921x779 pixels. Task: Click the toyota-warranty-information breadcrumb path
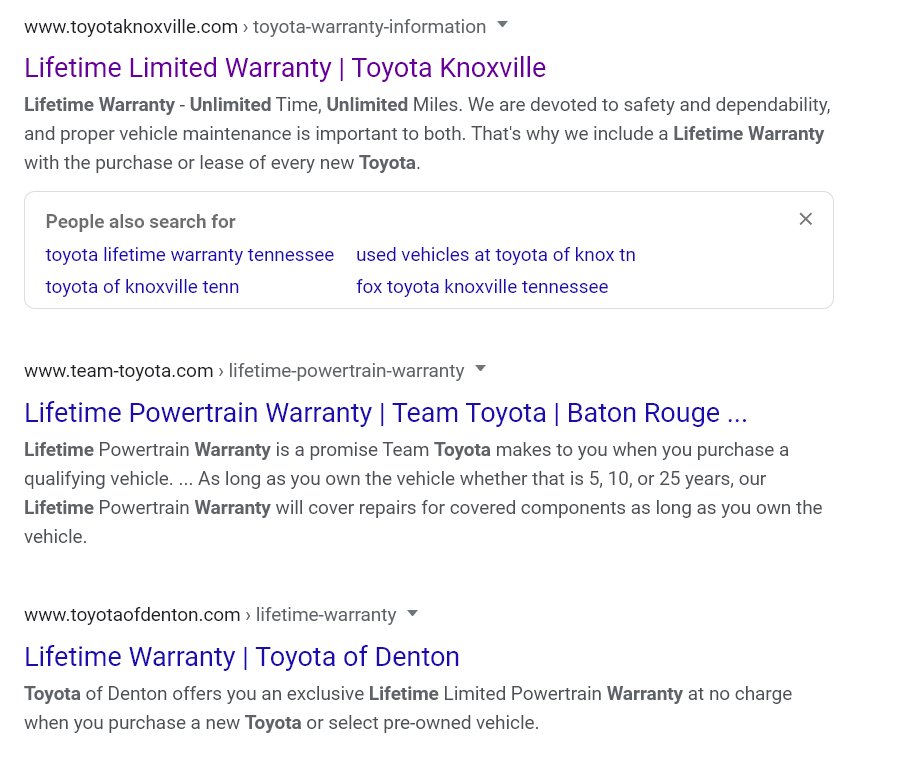pos(369,27)
